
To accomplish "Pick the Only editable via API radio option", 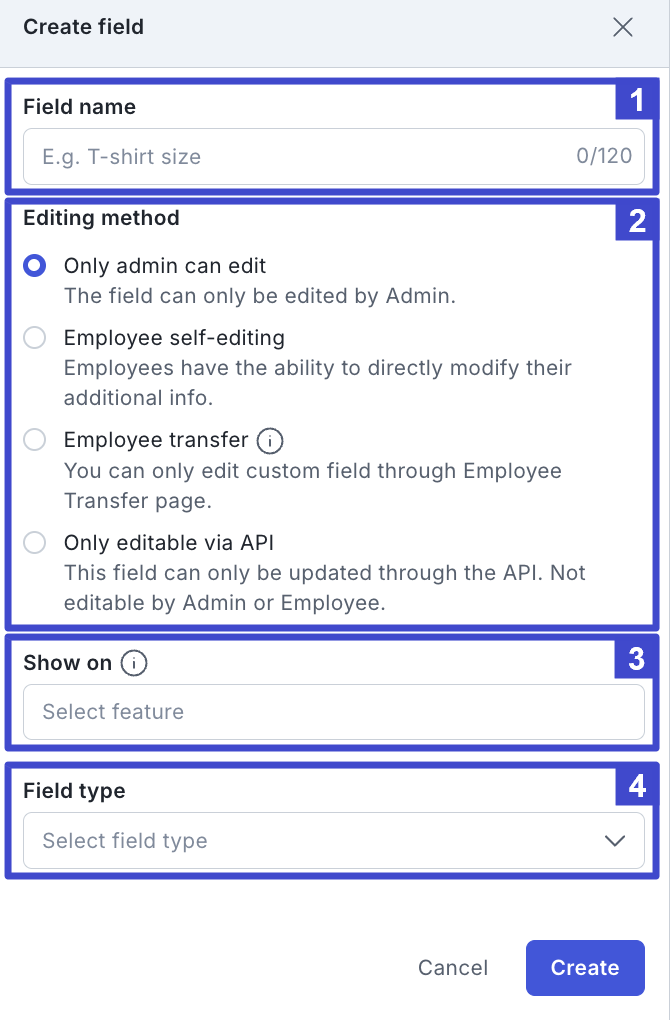I will click(34, 543).
